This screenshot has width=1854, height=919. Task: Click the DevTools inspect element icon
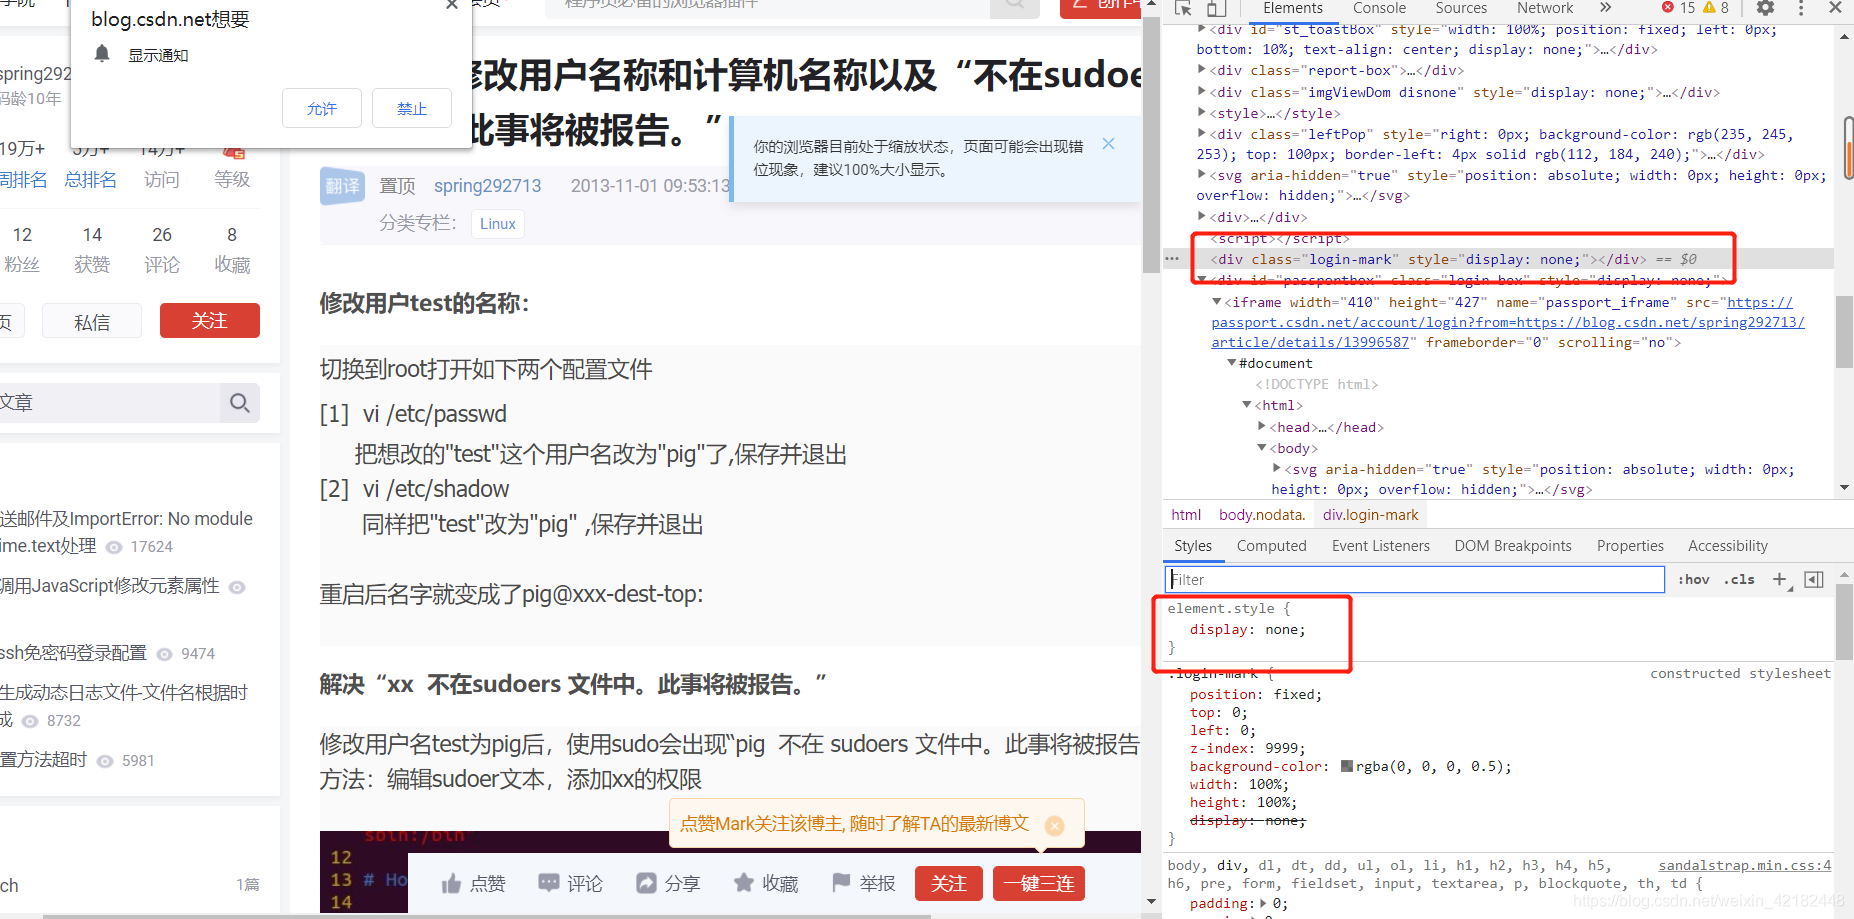1183,8
